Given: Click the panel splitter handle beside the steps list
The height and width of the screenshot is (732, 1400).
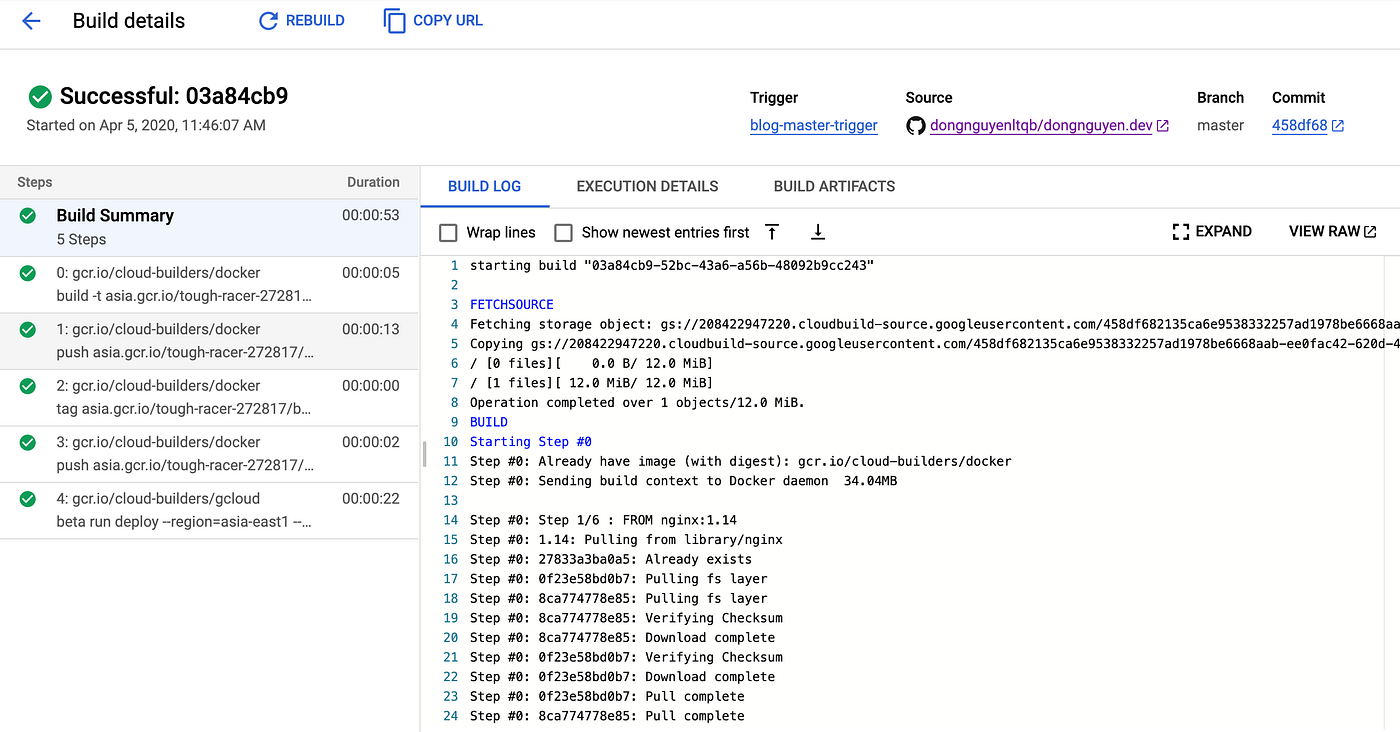Looking at the screenshot, I should coord(424,454).
